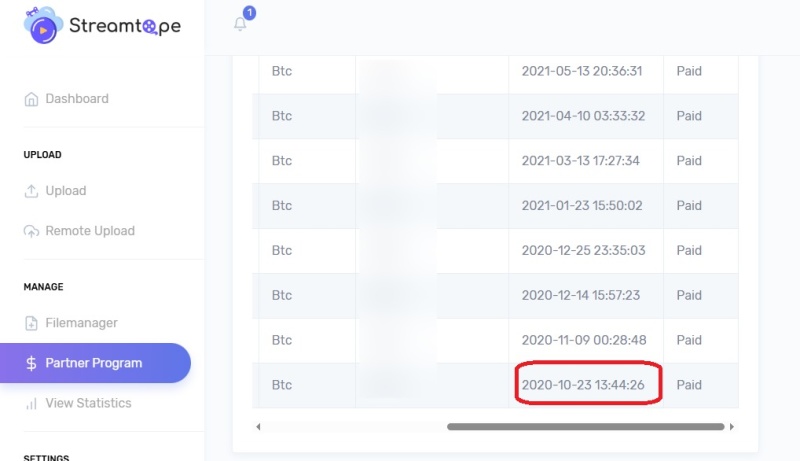Go to Remote Upload page
800x461 pixels.
click(x=89, y=231)
